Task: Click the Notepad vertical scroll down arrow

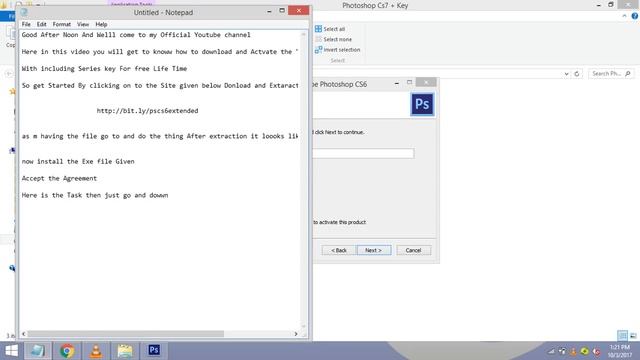Action: coord(303,326)
